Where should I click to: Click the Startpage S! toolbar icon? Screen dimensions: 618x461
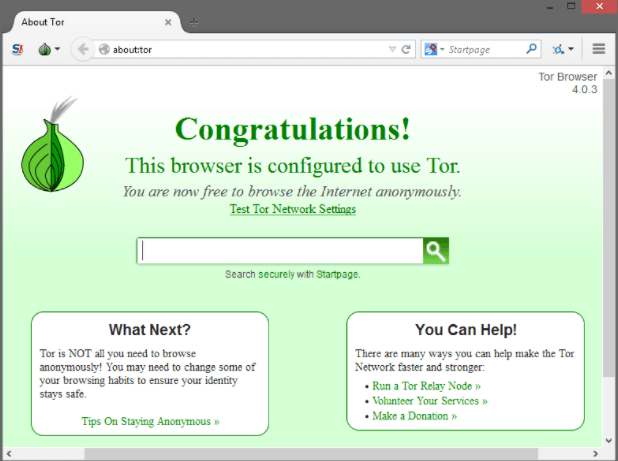pos(17,50)
